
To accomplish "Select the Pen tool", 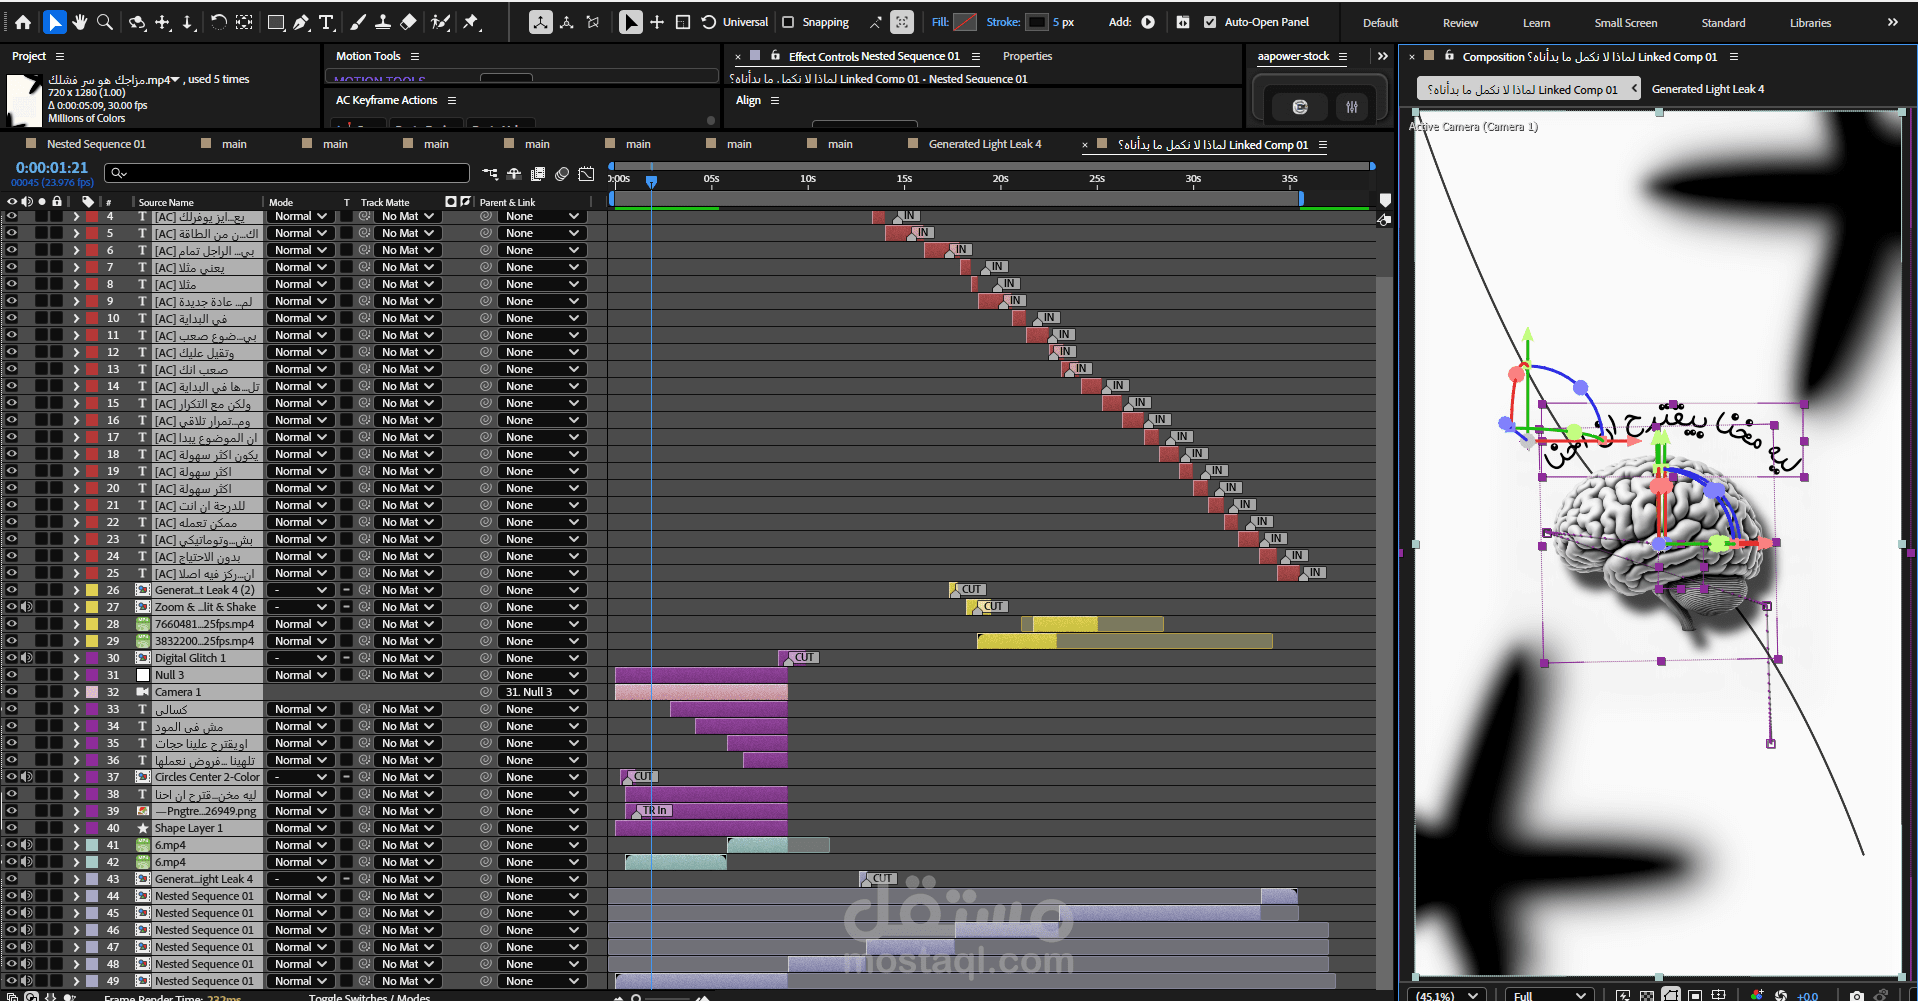I will (301, 22).
